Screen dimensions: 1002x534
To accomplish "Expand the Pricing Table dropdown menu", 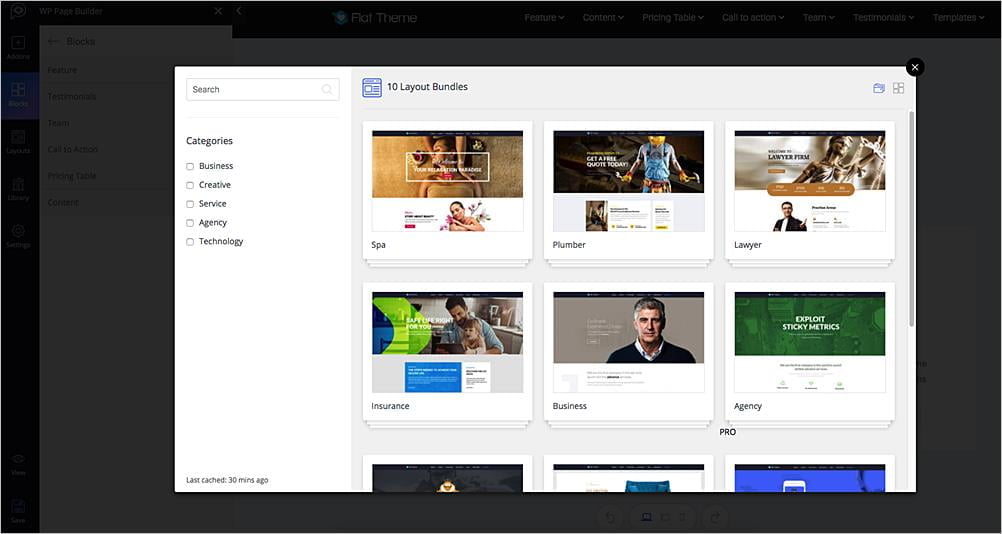I will pos(672,18).
